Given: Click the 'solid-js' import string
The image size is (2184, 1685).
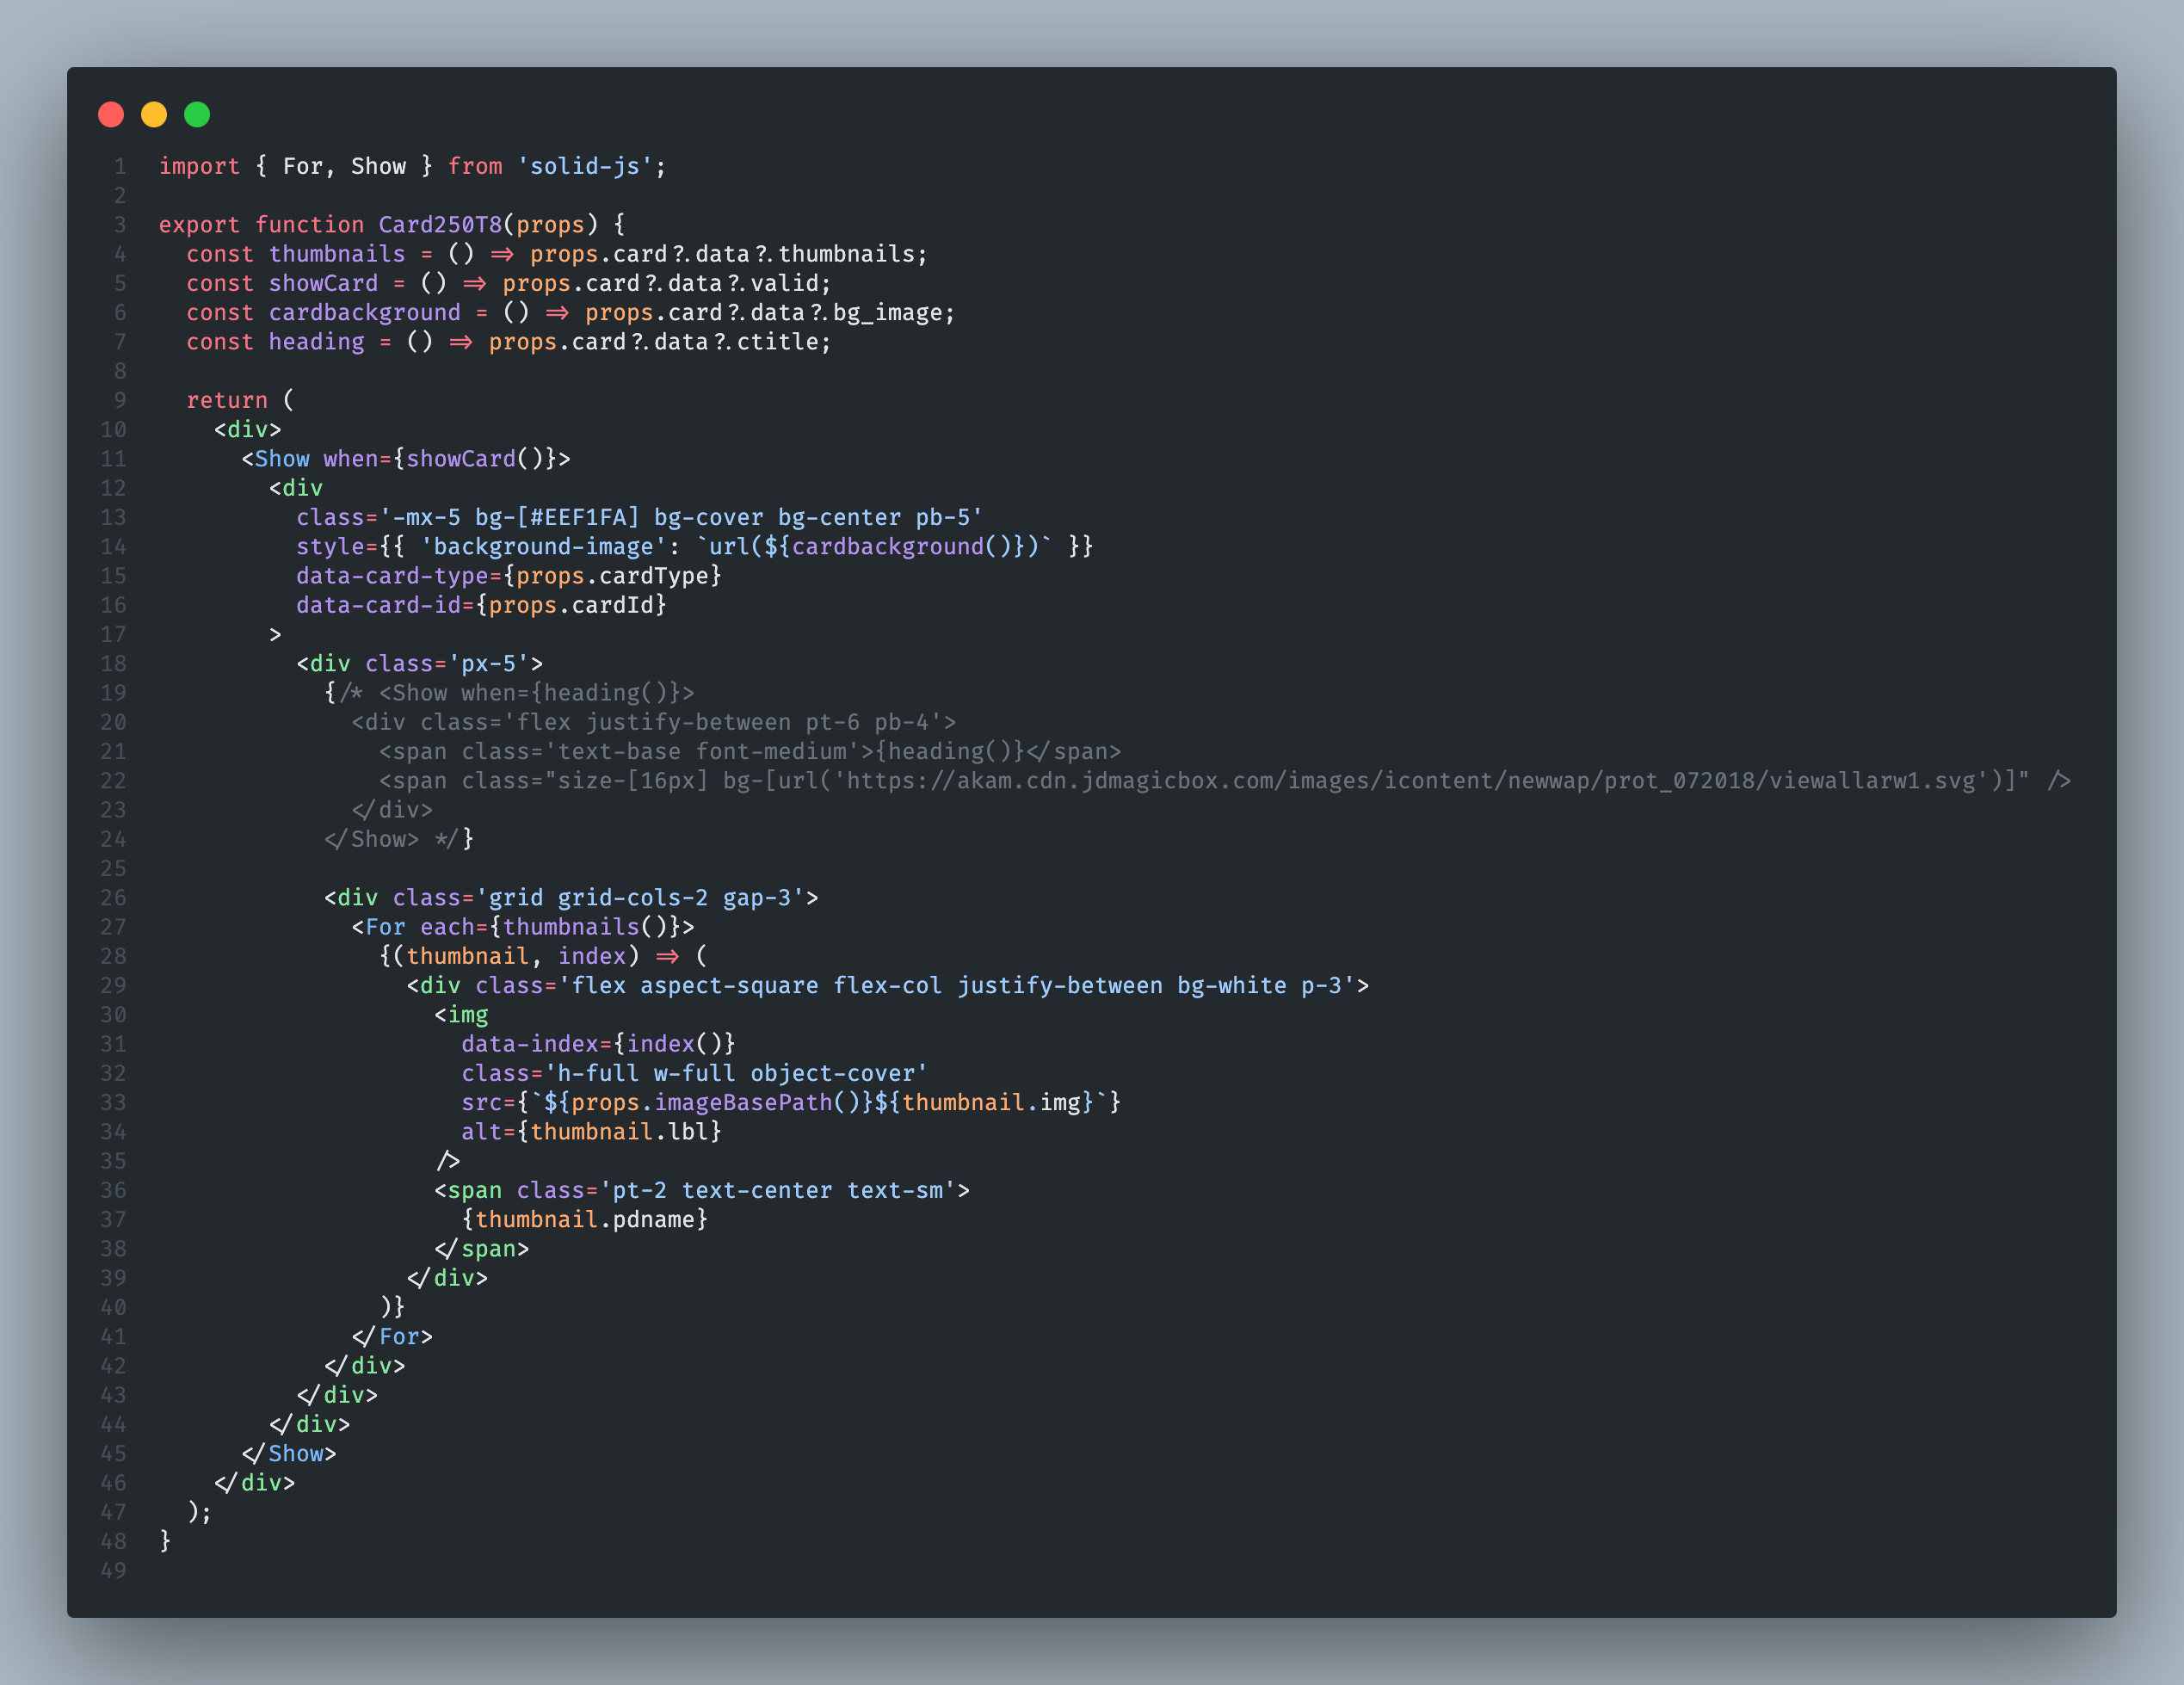Looking at the screenshot, I should click(x=584, y=166).
